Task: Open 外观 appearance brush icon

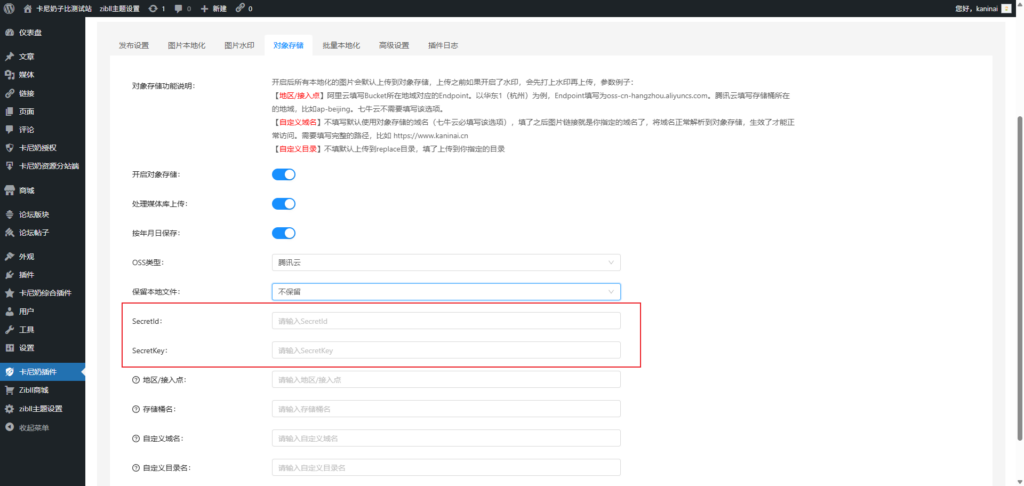Action: point(9,257)
